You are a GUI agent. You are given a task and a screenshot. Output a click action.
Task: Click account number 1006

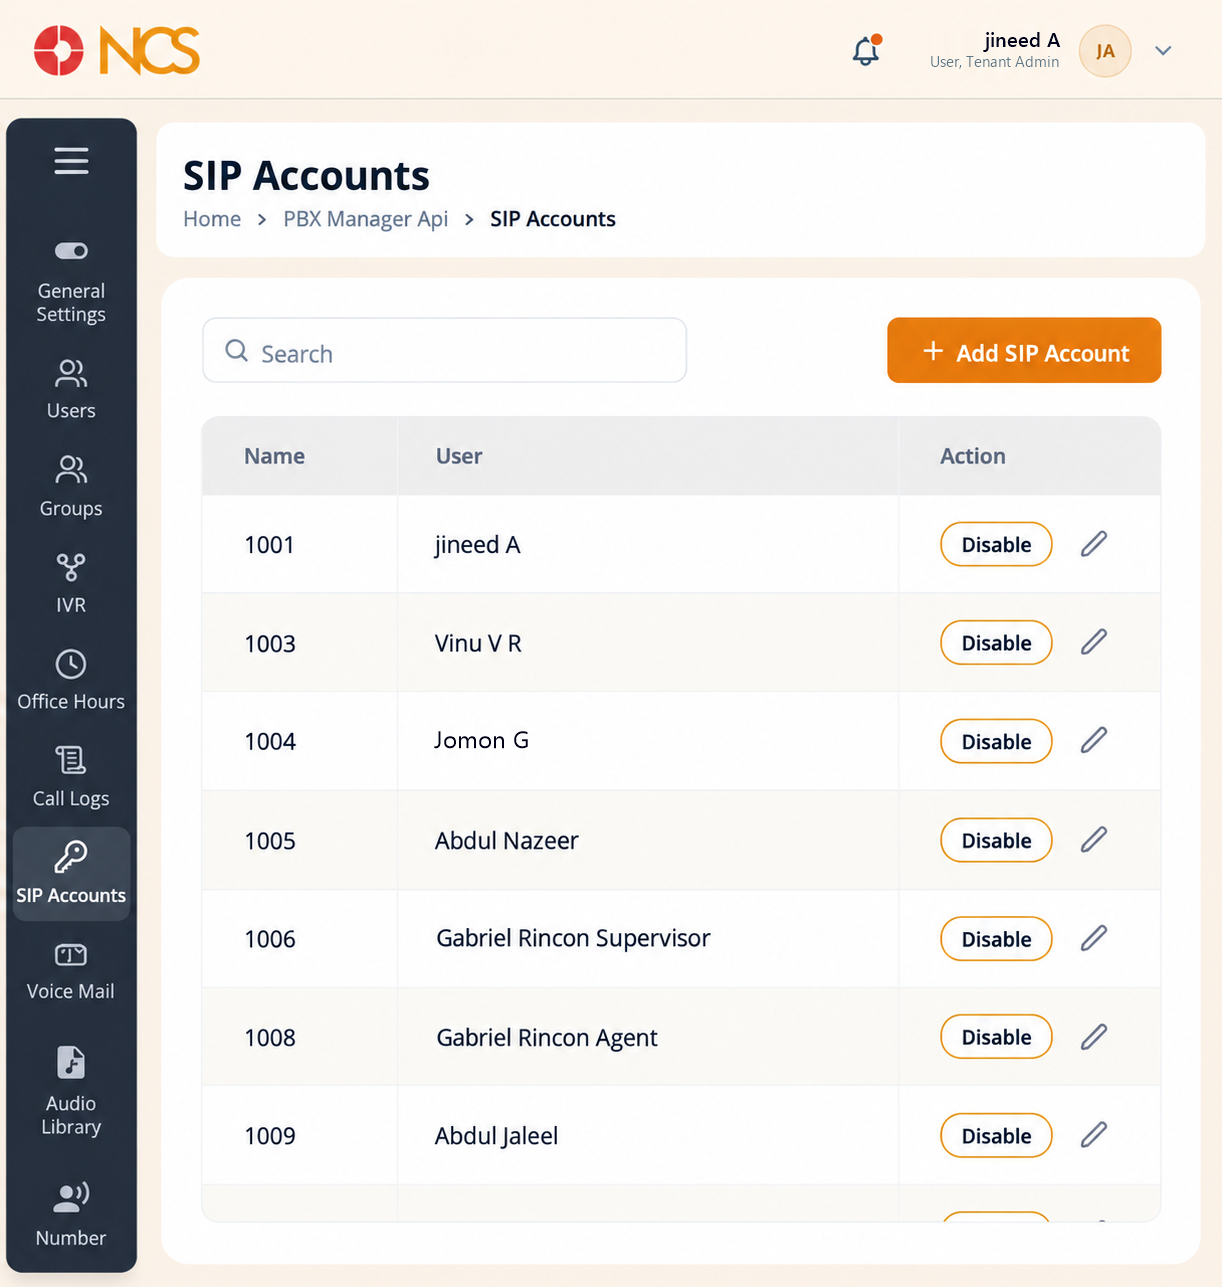(x=270, y=939)
